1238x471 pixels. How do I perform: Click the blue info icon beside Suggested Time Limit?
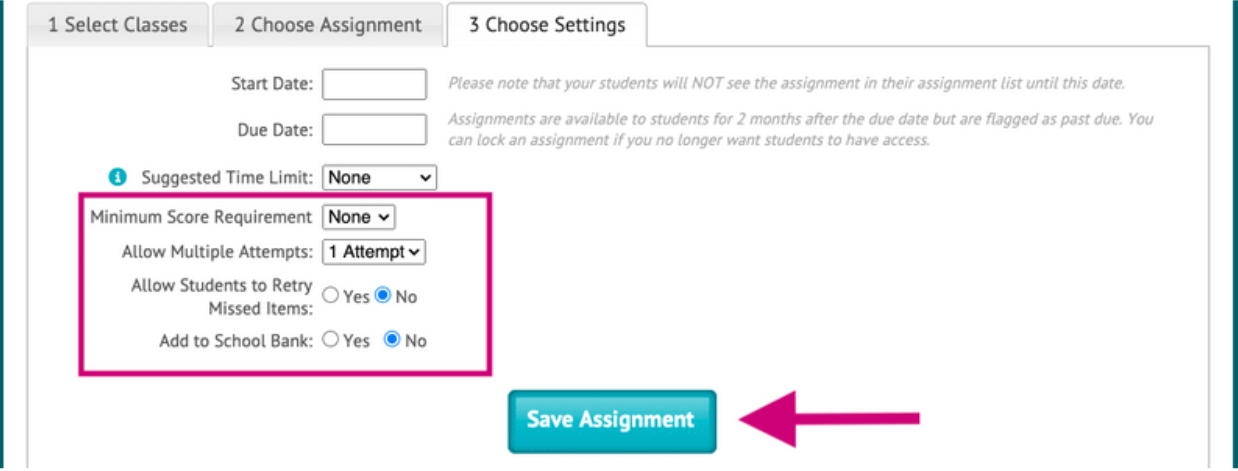(x=117, y=178)
